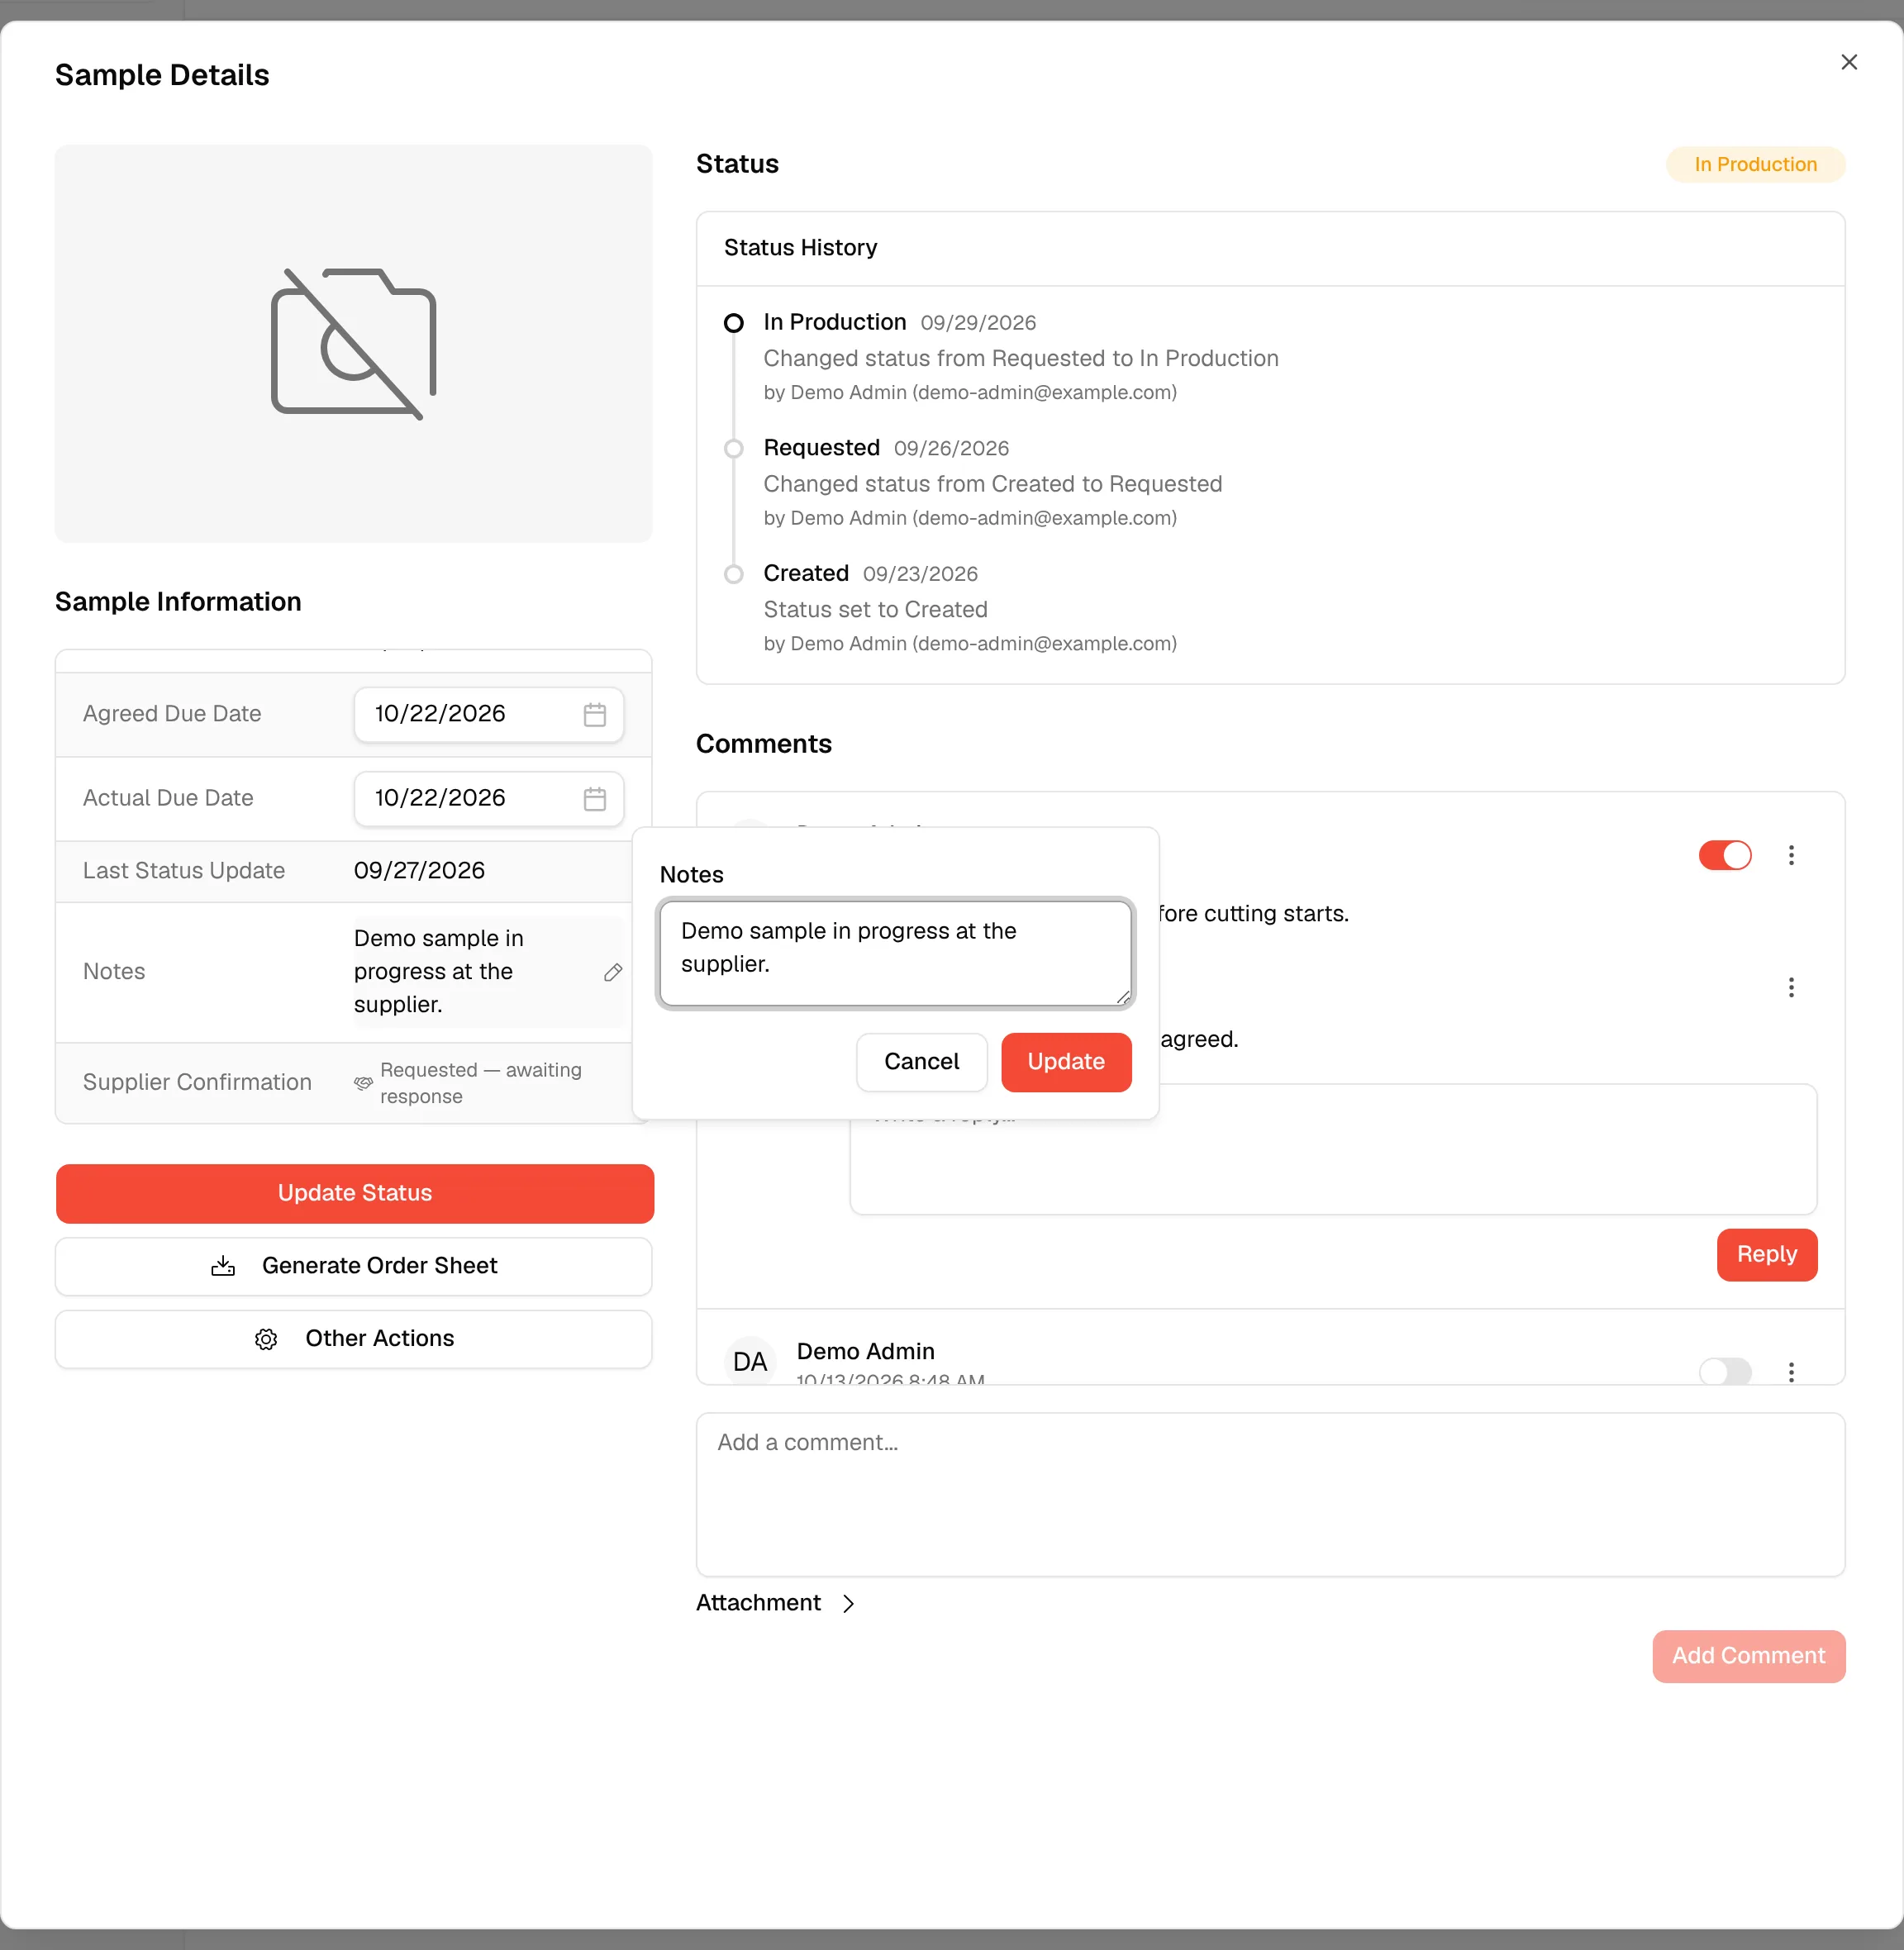
Task: Click the Created timeline marker circle
Action: click(733, 574)
